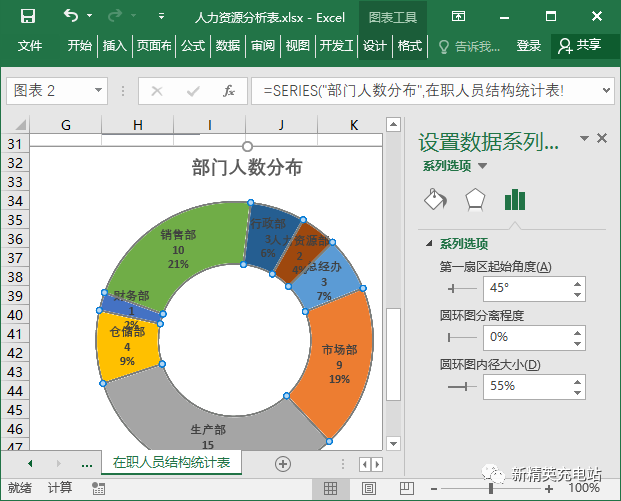This screenshot has height=501, width=621.
Task: Undo the last action
Action: [x=71, y=16]
